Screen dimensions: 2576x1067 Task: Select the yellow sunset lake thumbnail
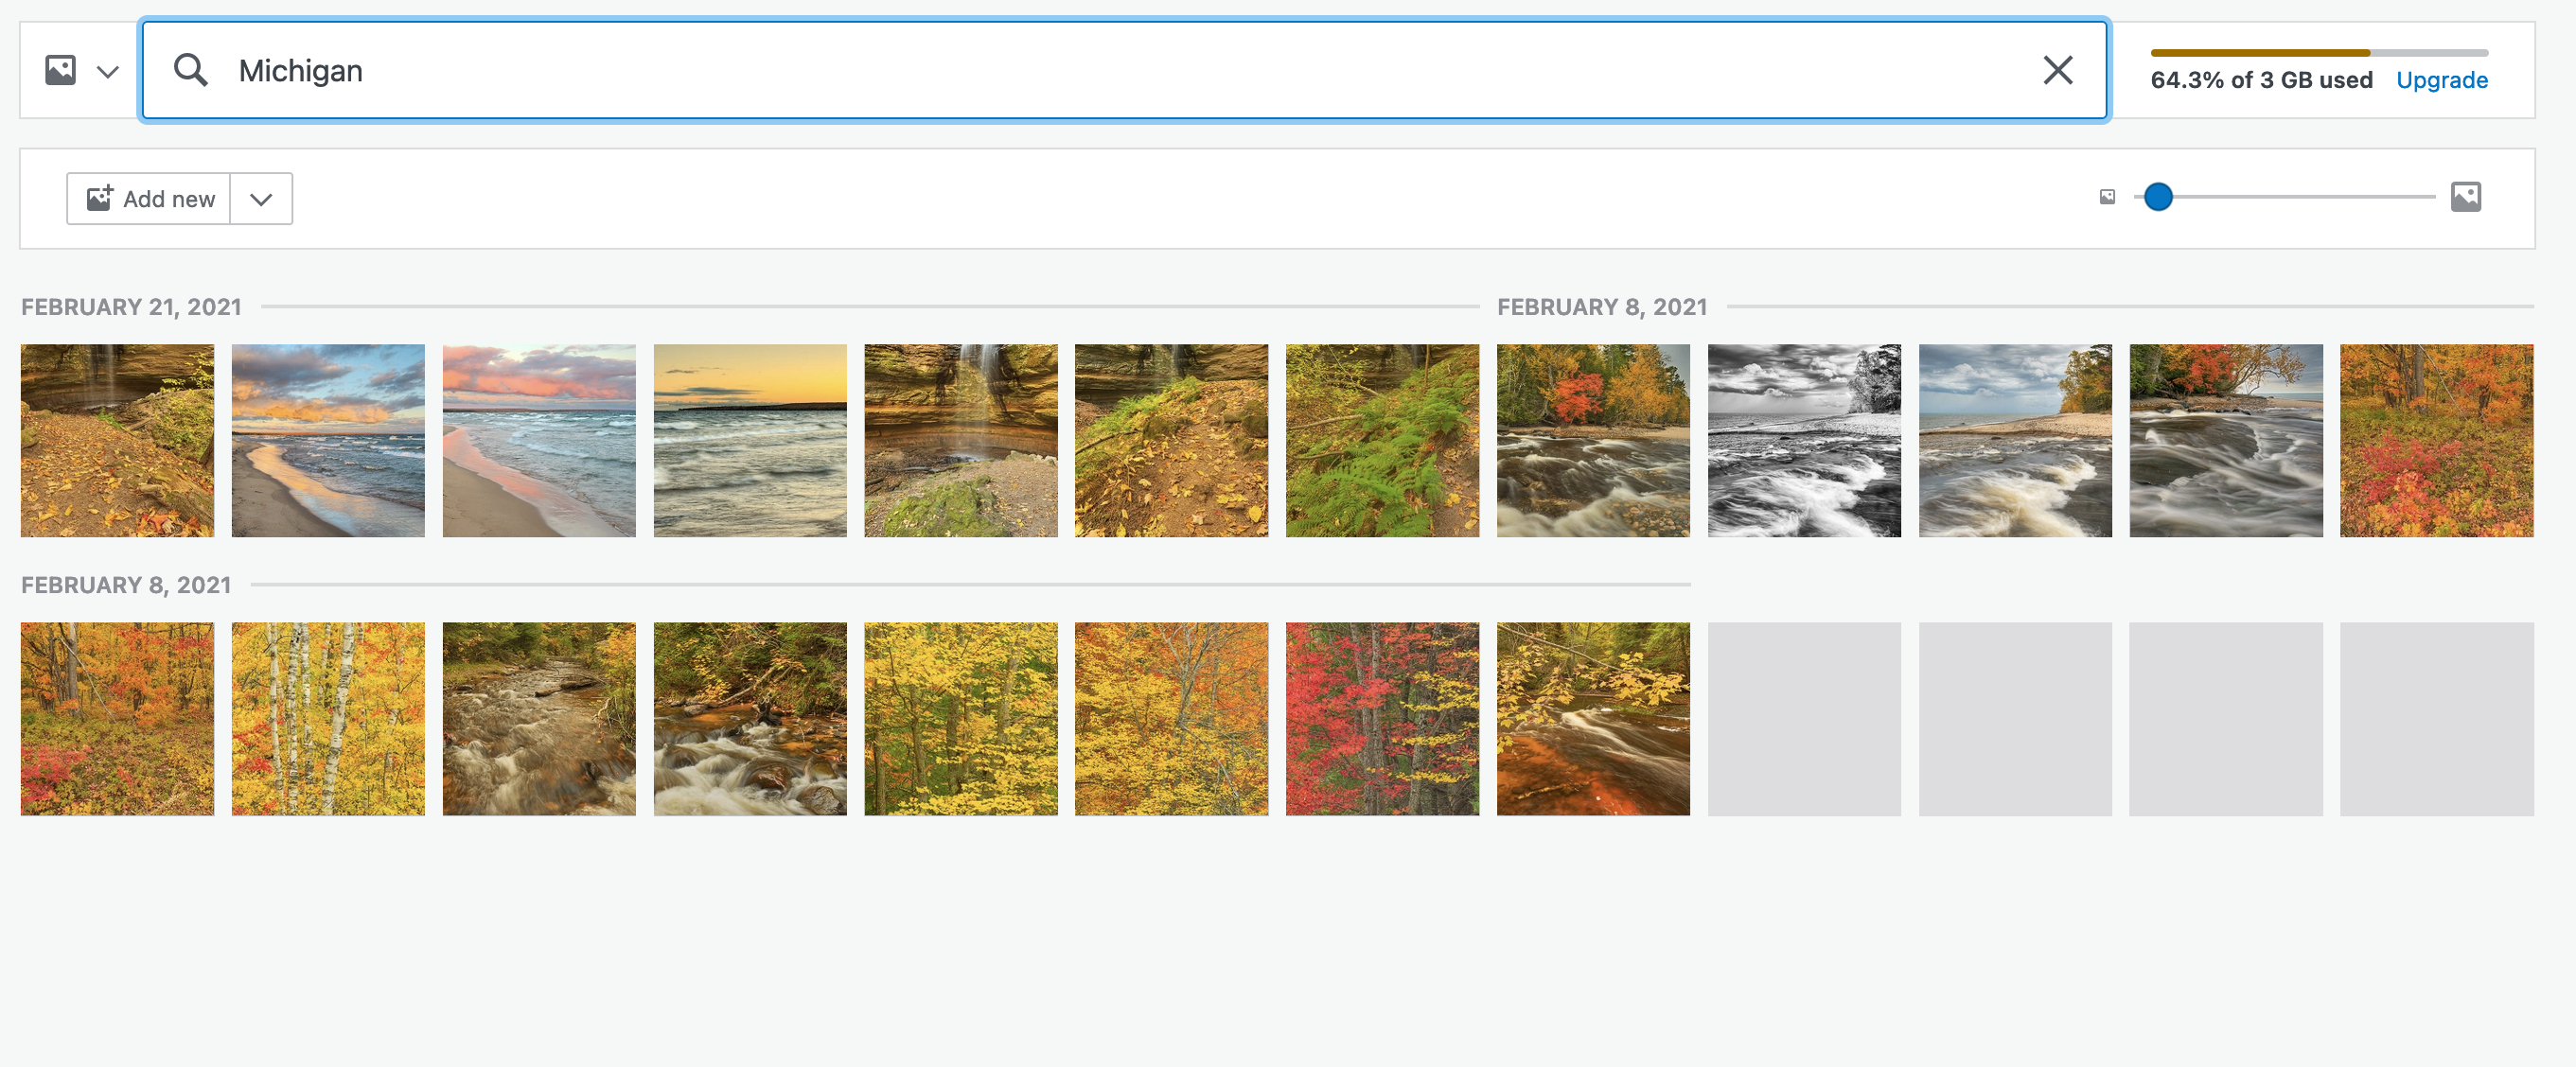[750, 440]
